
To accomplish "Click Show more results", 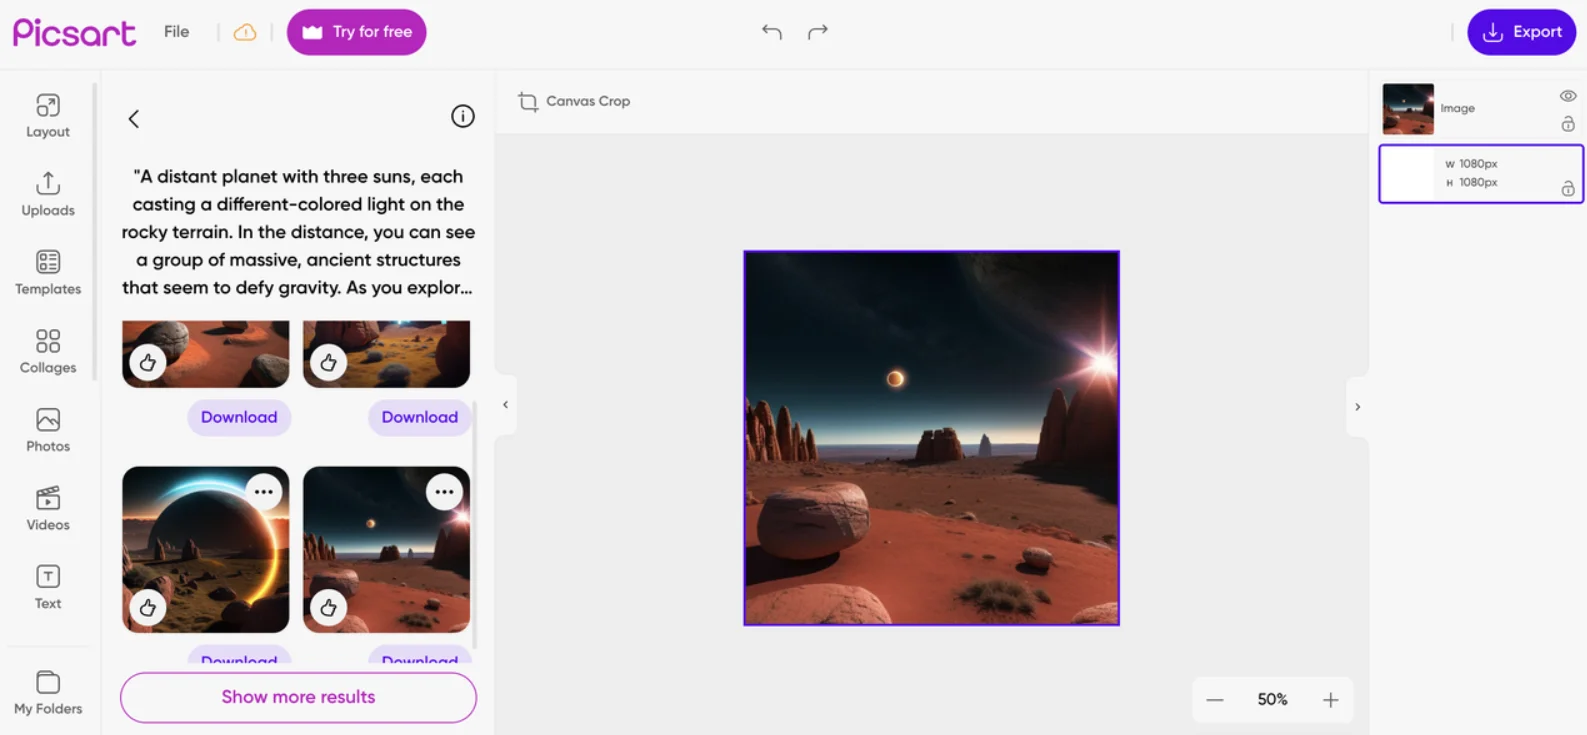I will (x=298, y=697).
